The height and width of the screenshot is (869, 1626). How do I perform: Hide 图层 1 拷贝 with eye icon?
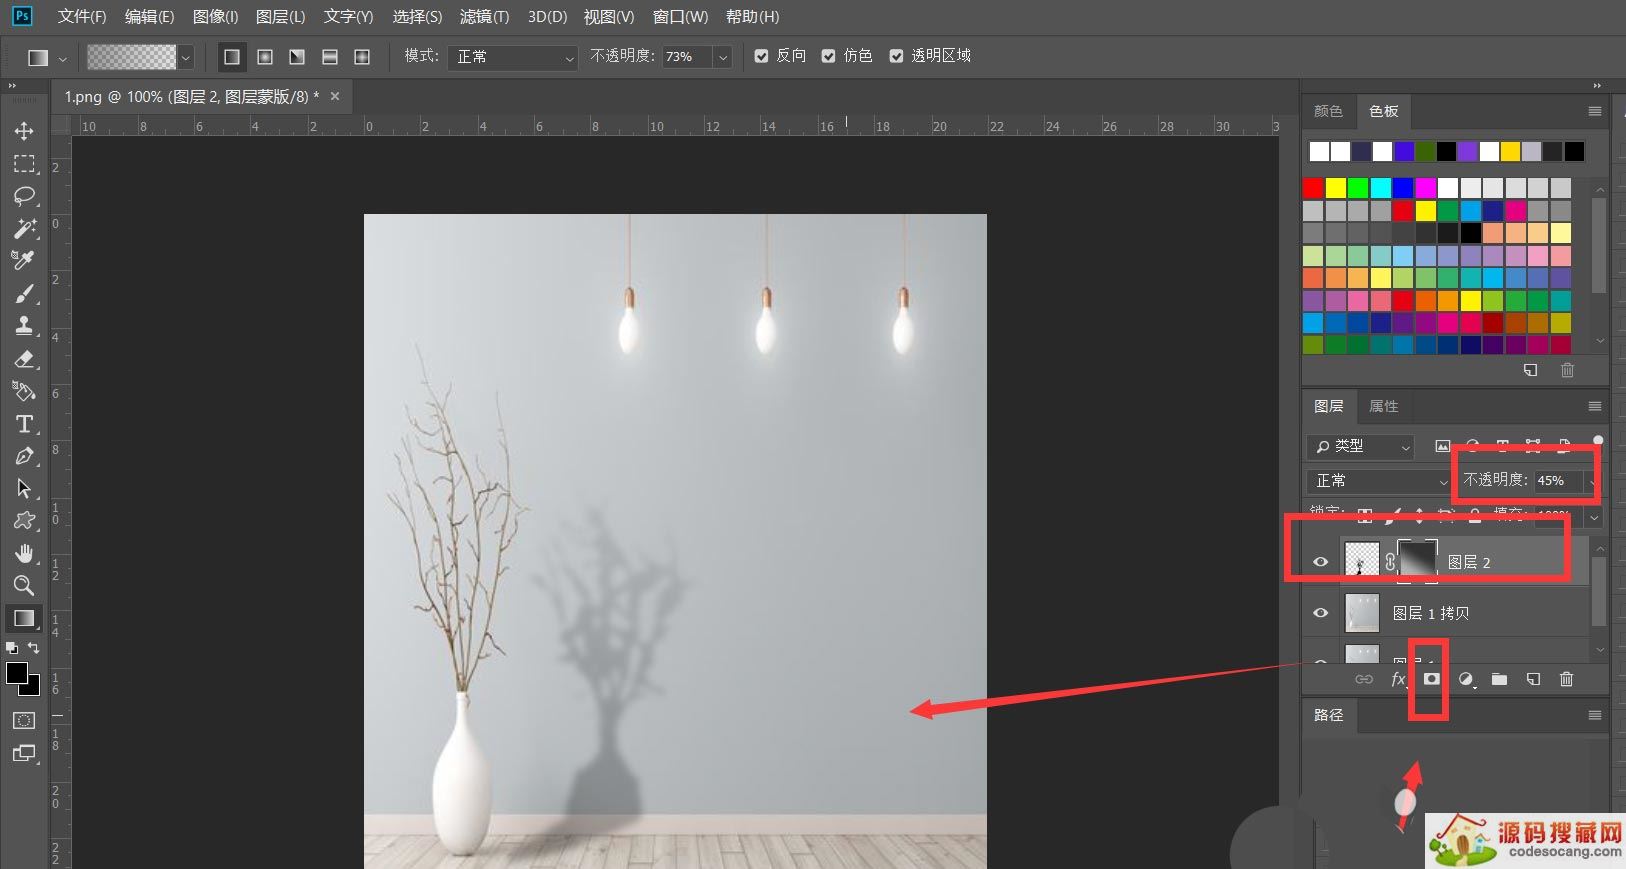pyautogui.click(x=1320, y=613)
